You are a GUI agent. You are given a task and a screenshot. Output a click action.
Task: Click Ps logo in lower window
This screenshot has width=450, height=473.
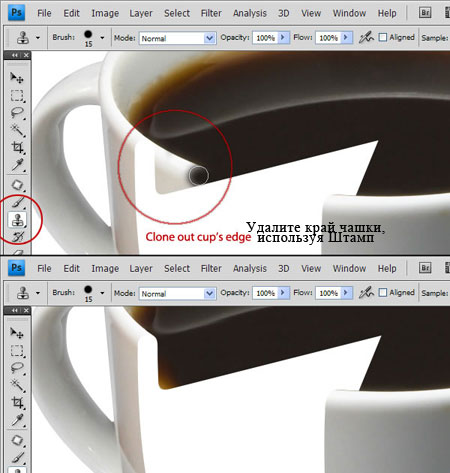pyautogui.click(x=16, y=268)
